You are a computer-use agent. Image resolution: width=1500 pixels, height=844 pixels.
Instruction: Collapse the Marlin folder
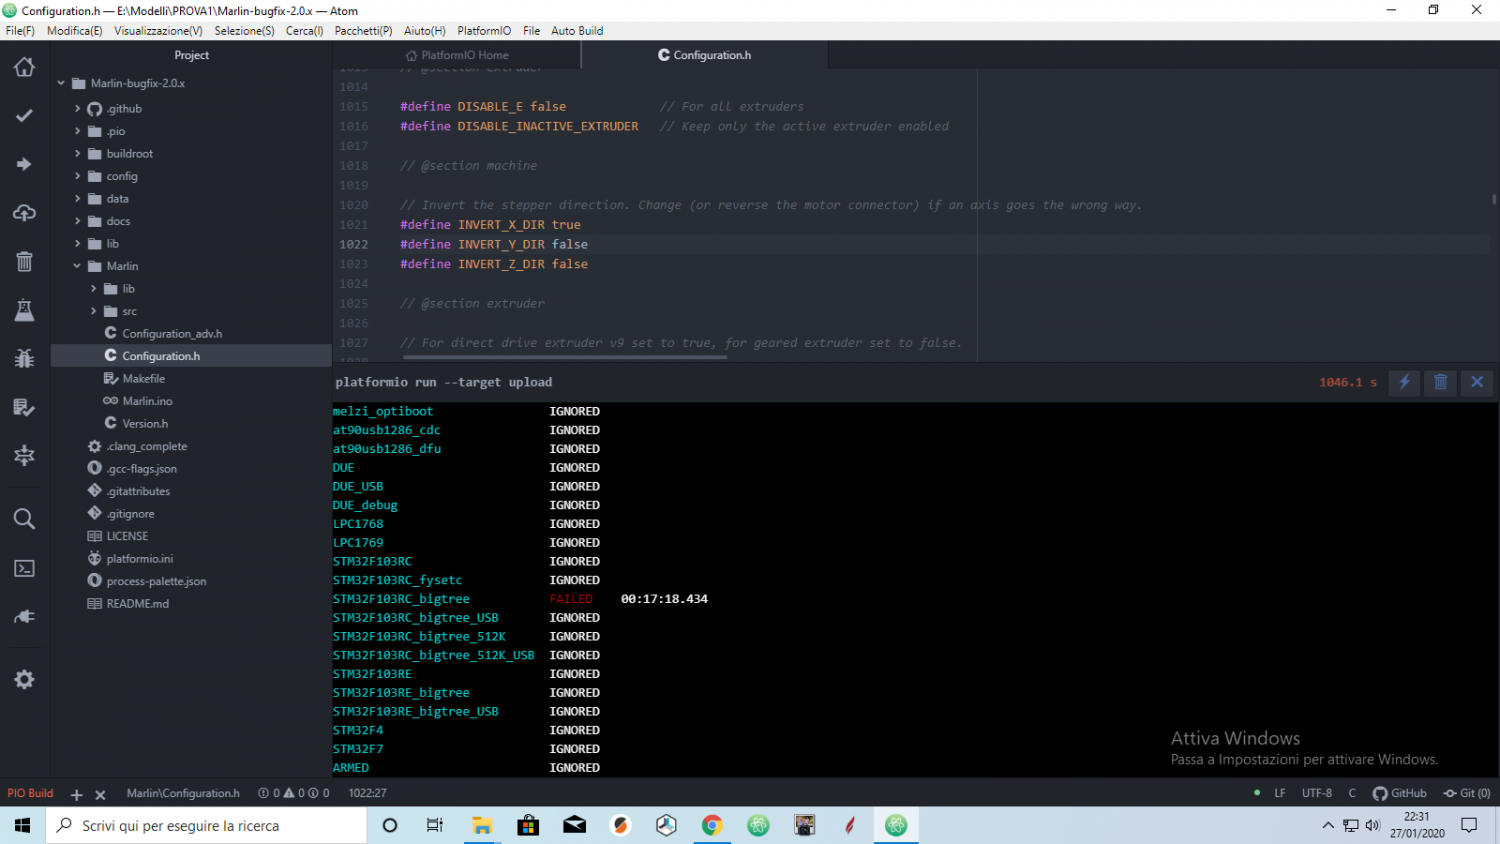coord(121,266)
